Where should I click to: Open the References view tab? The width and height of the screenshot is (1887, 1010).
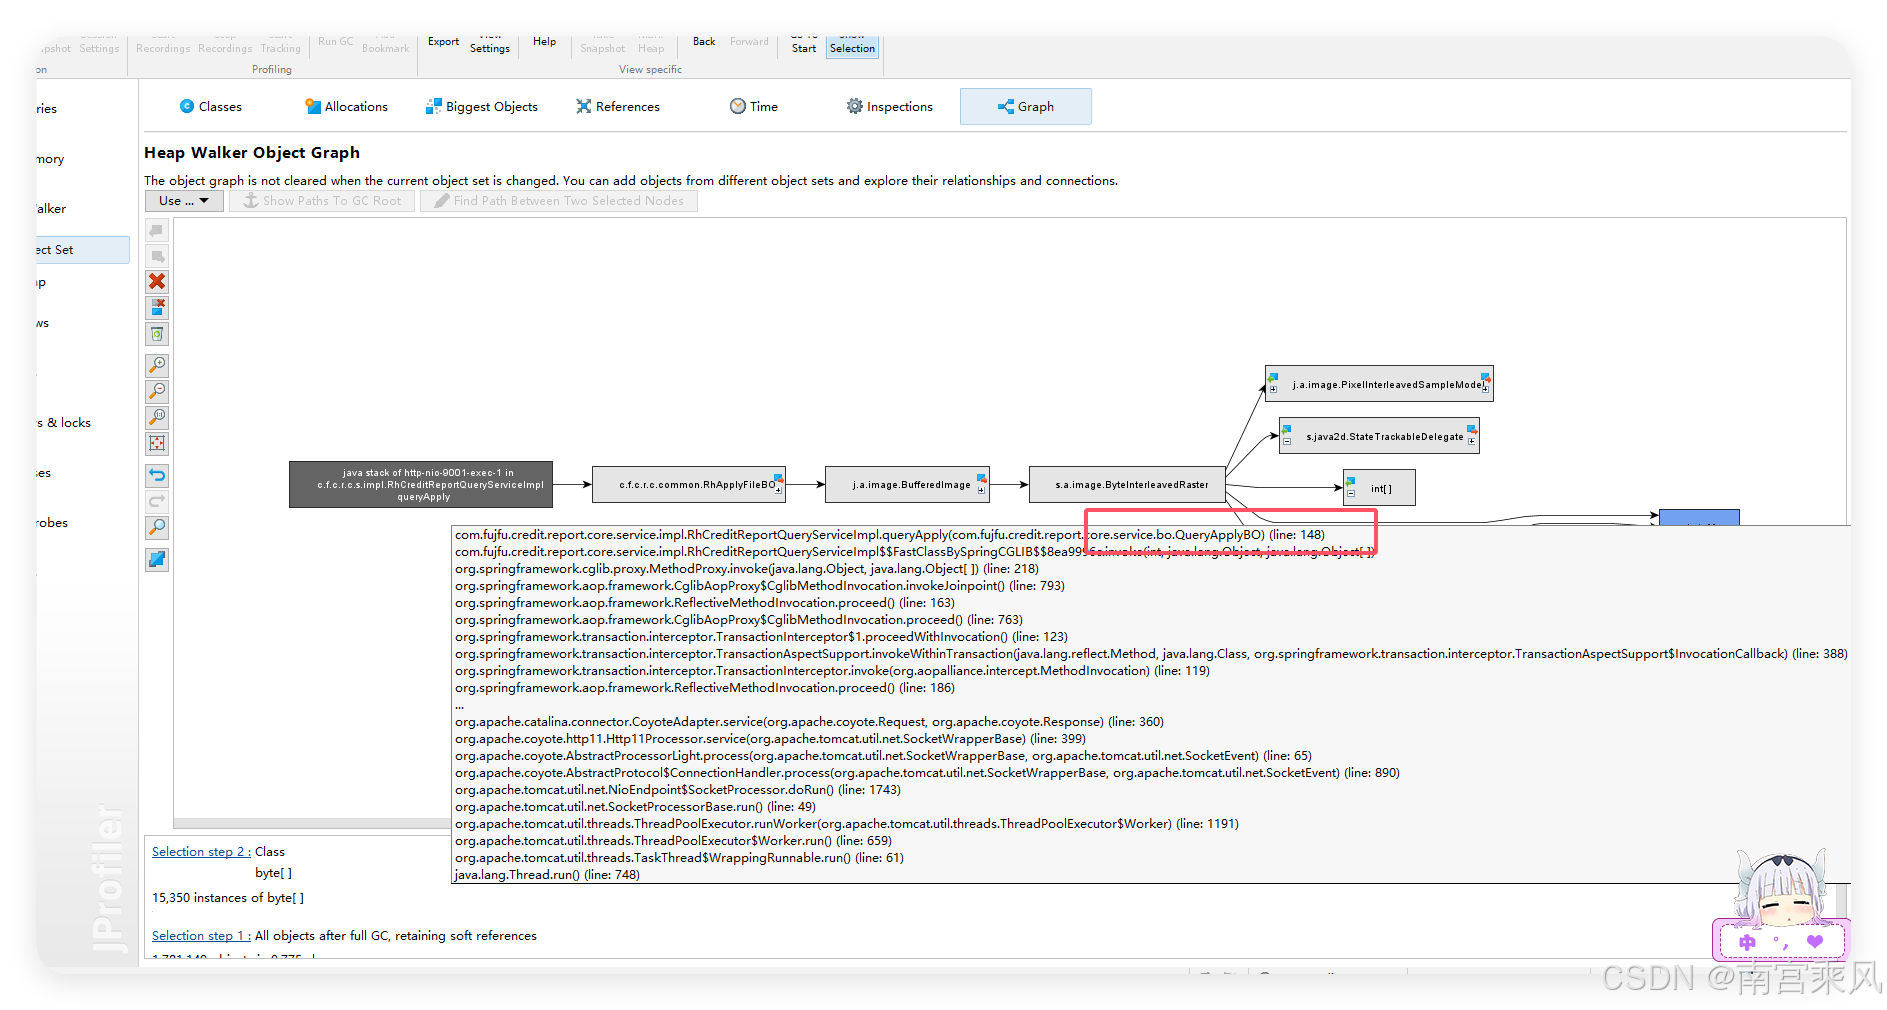click(618, 107)
